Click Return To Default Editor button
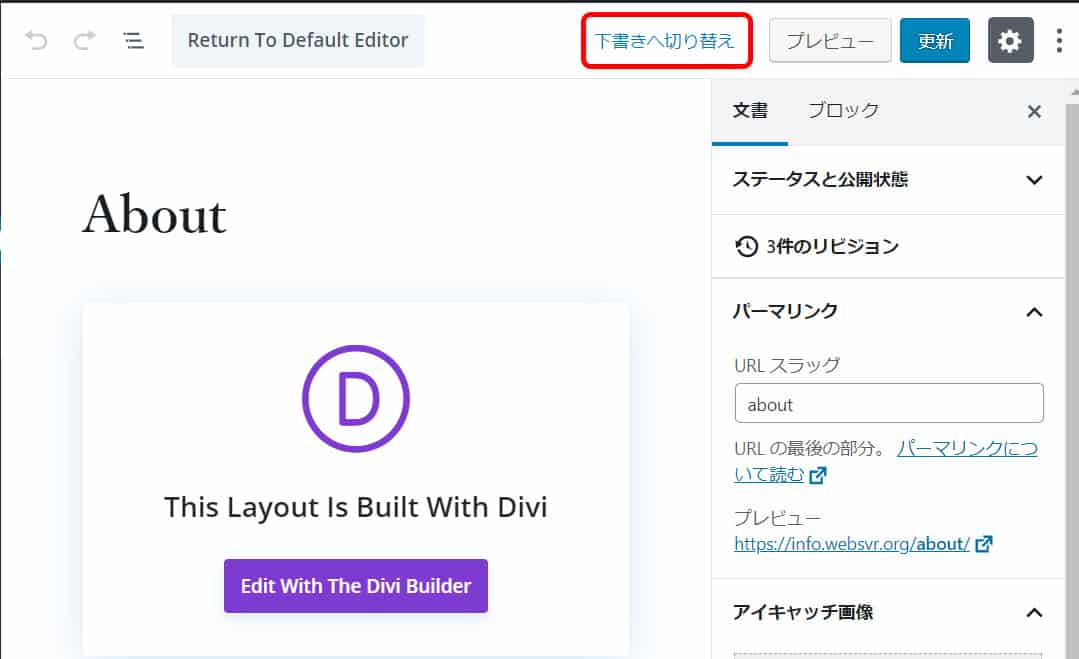This screenshot has height=659, width=1079. point(298,41)
